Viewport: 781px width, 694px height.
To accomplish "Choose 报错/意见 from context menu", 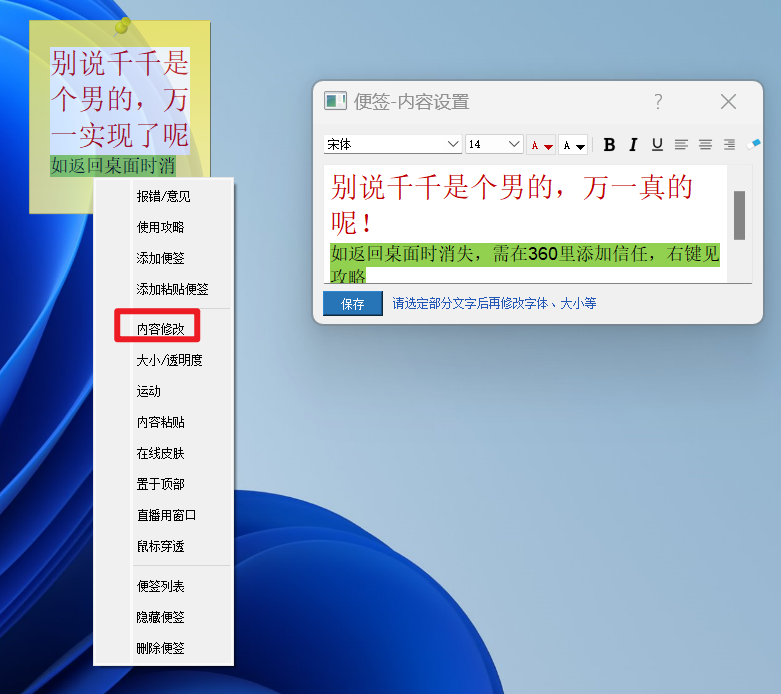I will (x=163, y=196).
